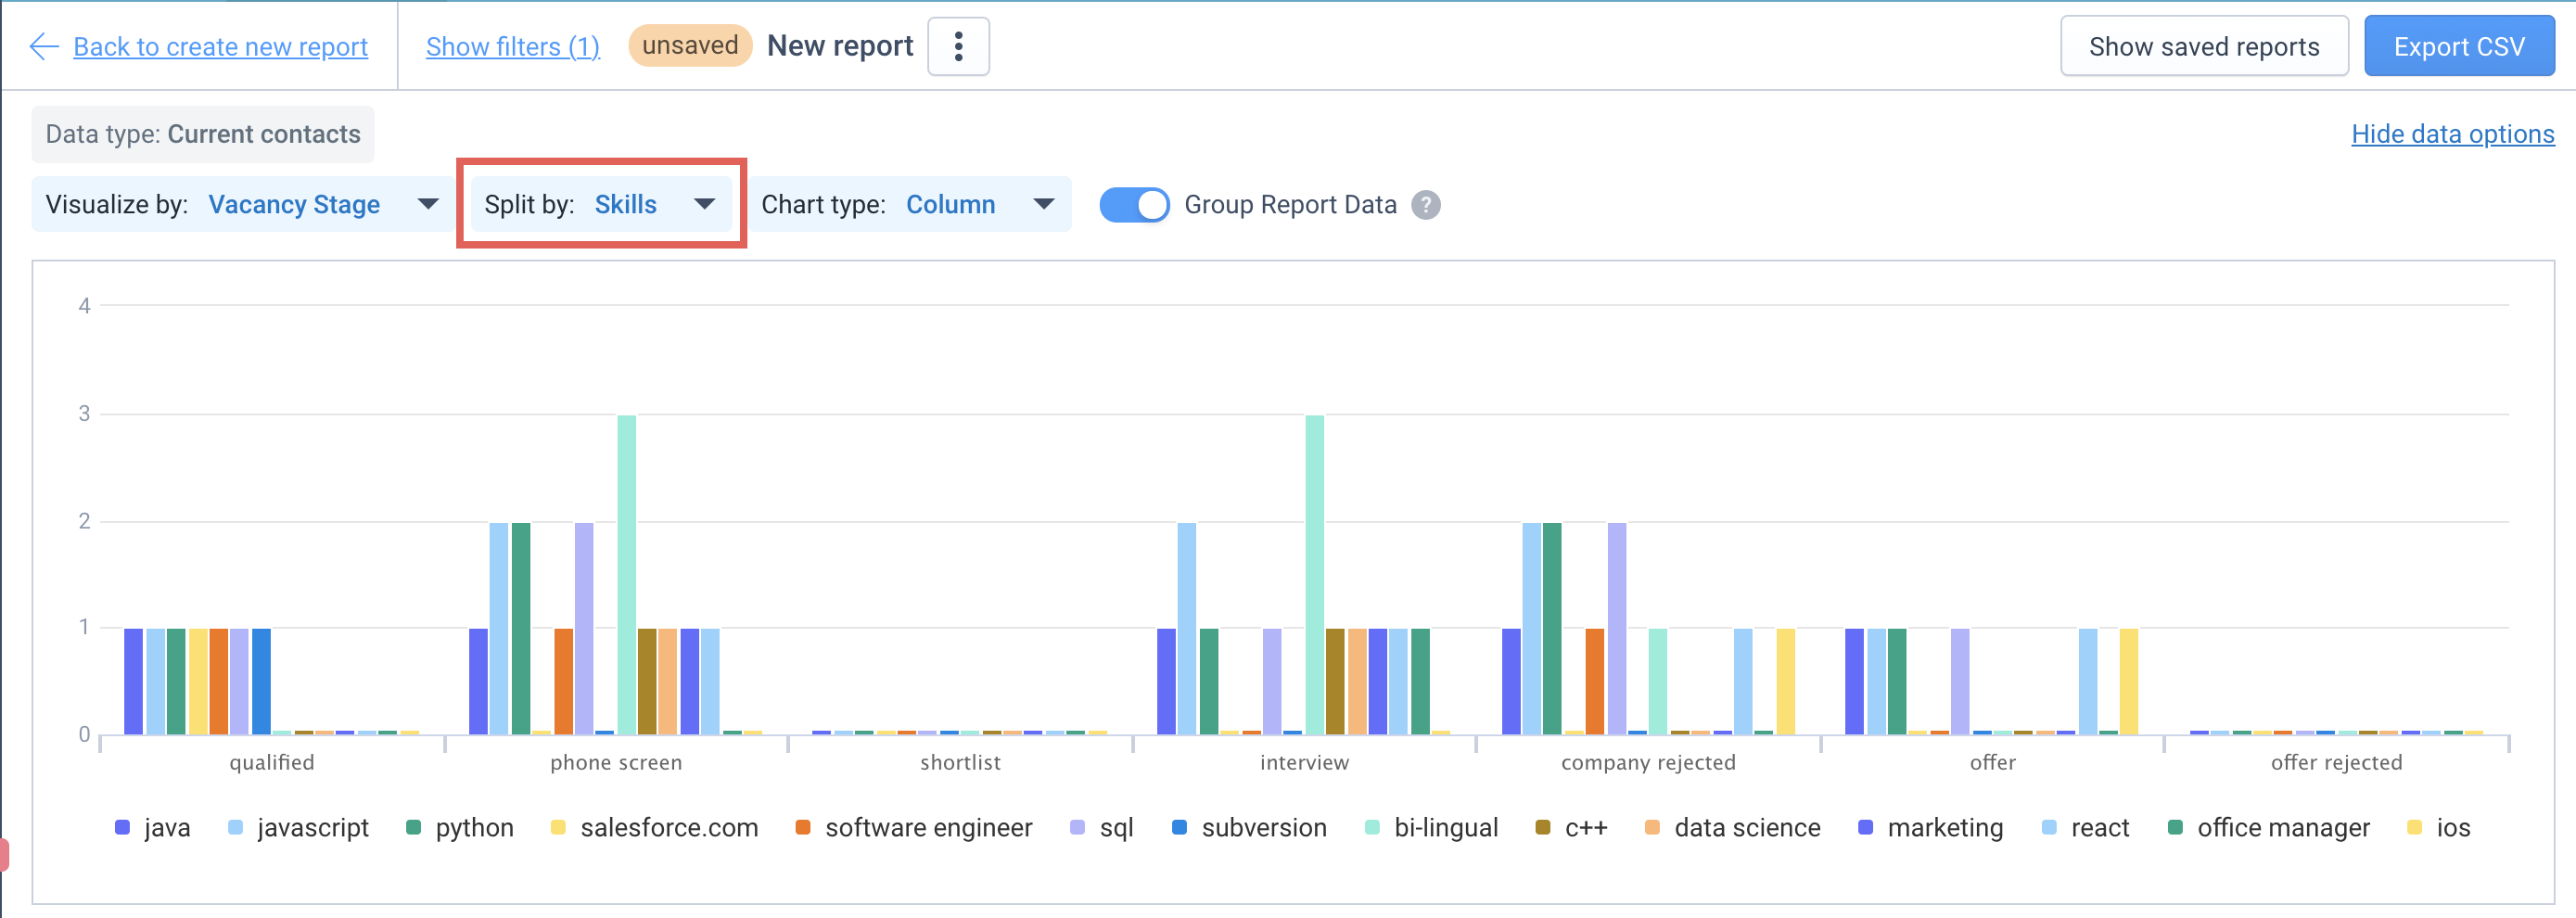
Task: Toggle salesforce.com series in legend
Action: tap(655, 828)
